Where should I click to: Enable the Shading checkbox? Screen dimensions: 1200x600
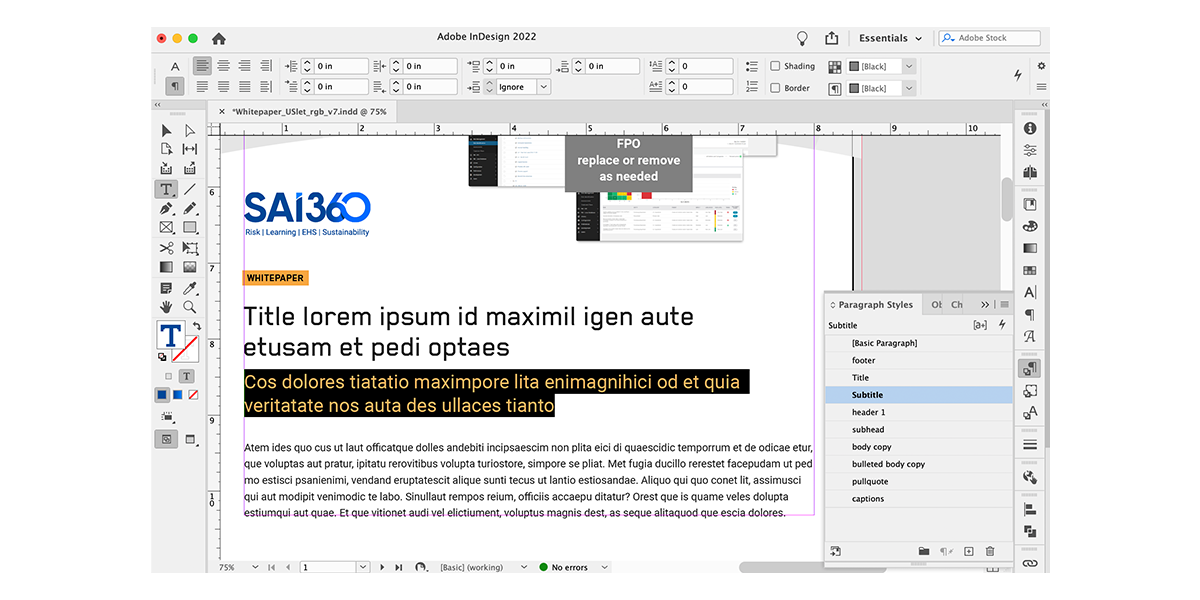click(x=775, y=66)
